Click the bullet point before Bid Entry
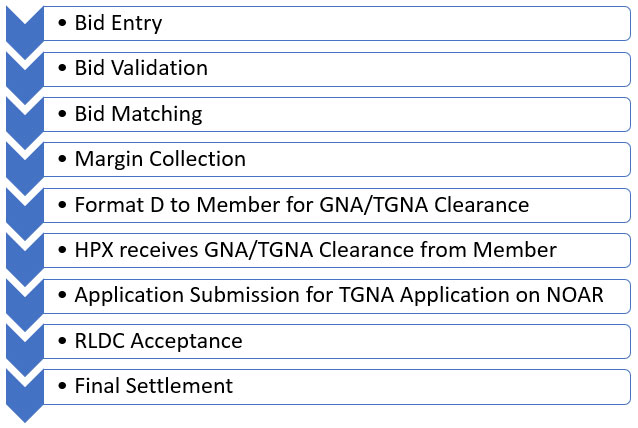638x428 pixels. point(63,23)
